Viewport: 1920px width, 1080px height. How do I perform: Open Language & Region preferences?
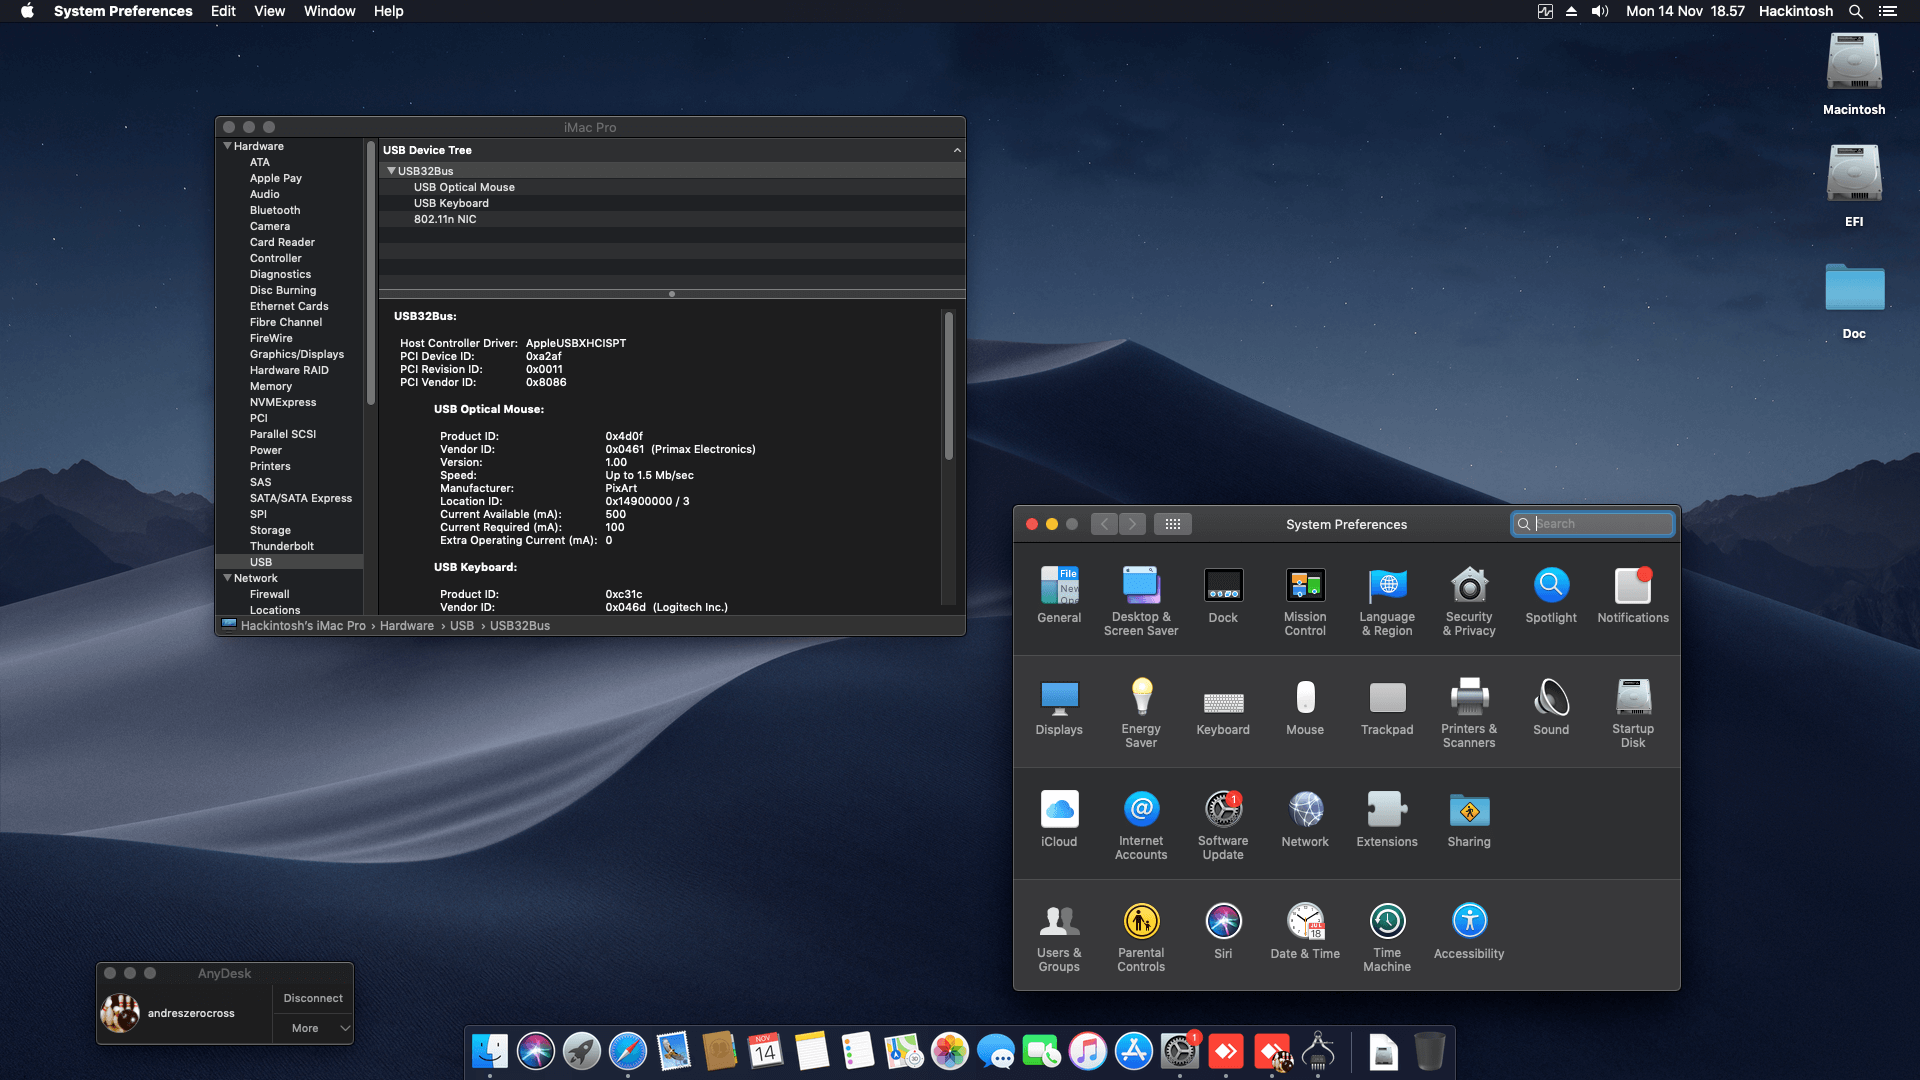(x=1387, y=600)
